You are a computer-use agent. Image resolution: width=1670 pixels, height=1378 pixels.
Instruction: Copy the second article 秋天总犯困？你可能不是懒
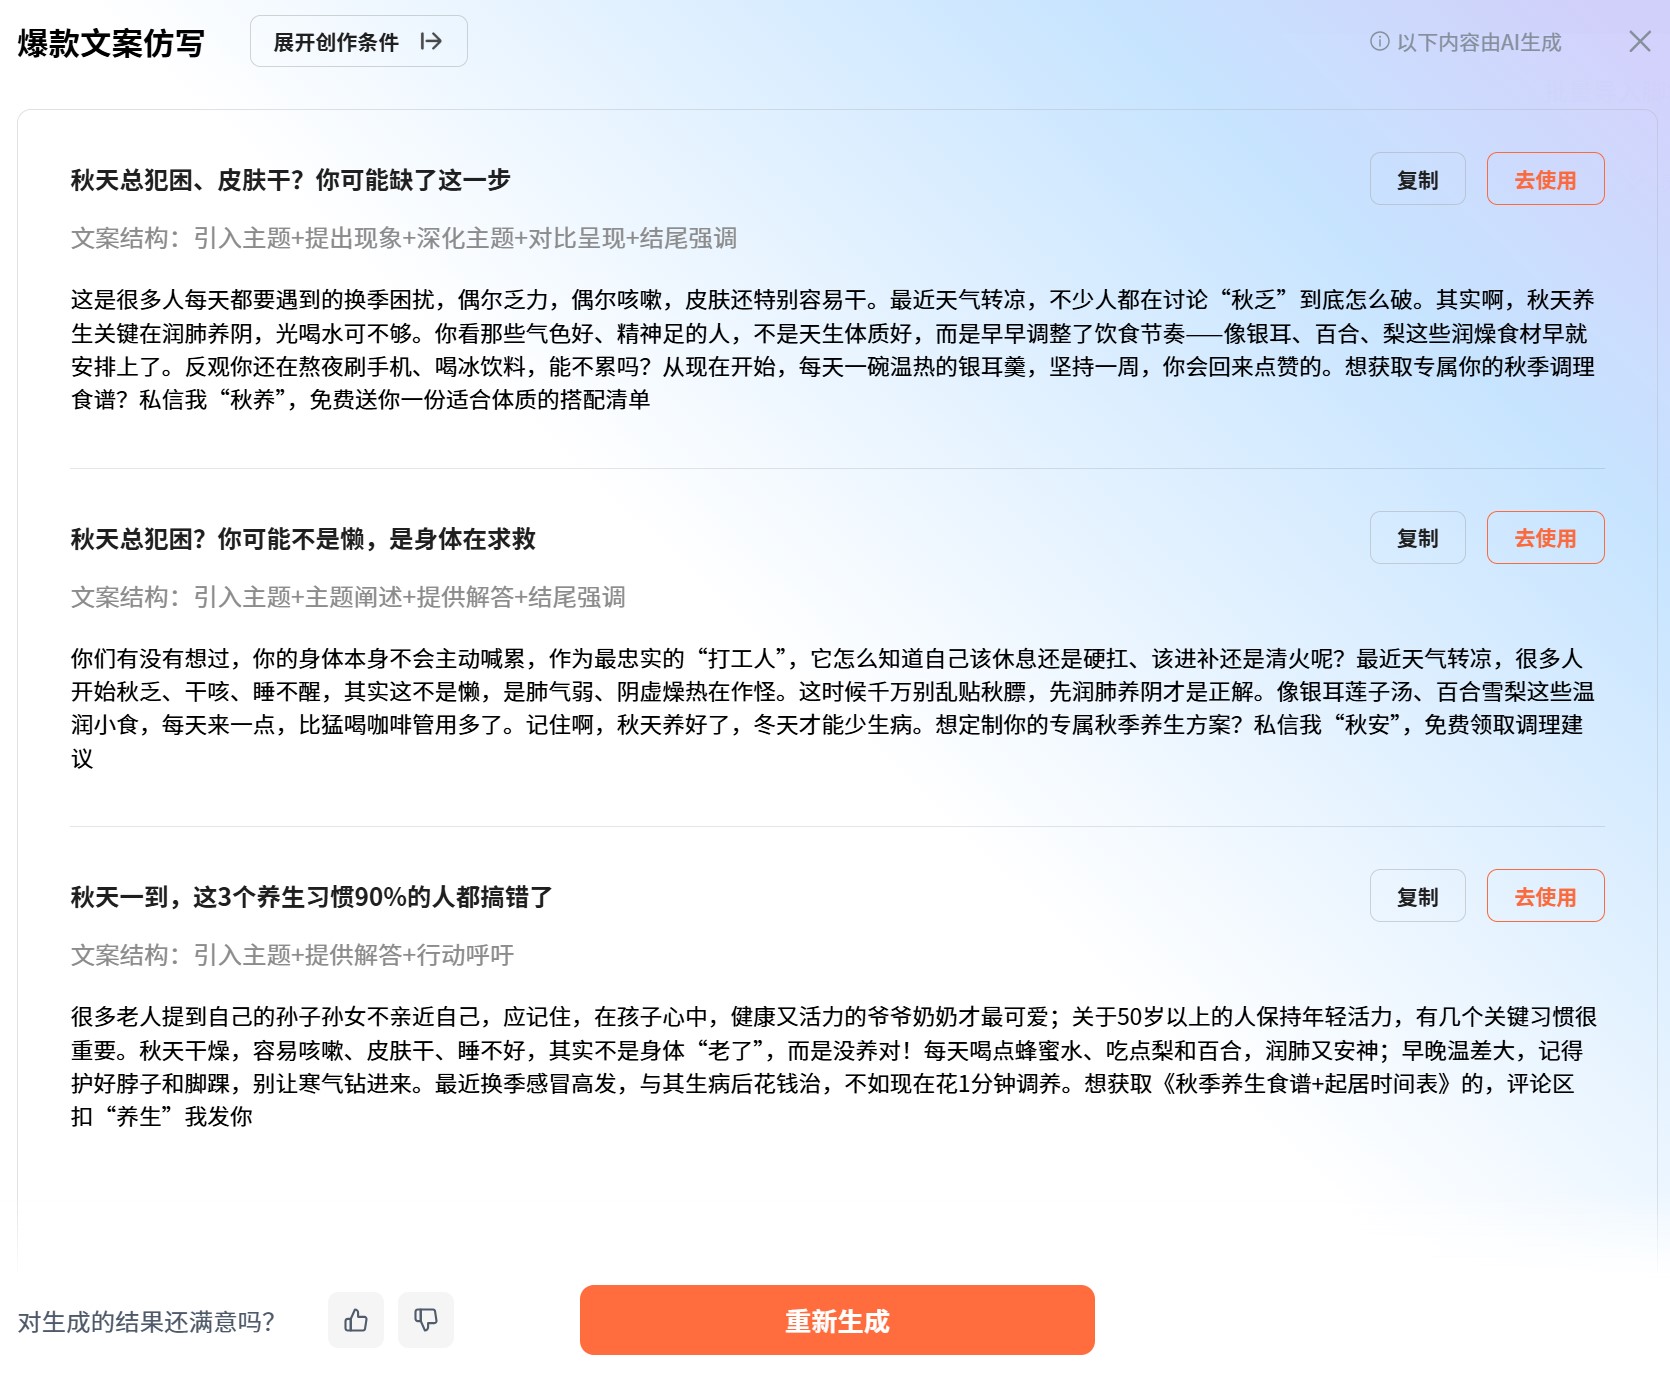coord(1417,537)
